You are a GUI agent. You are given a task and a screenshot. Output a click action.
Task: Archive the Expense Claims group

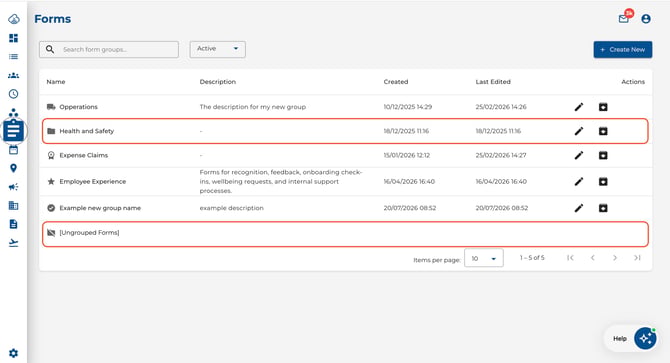pos(603,155)
